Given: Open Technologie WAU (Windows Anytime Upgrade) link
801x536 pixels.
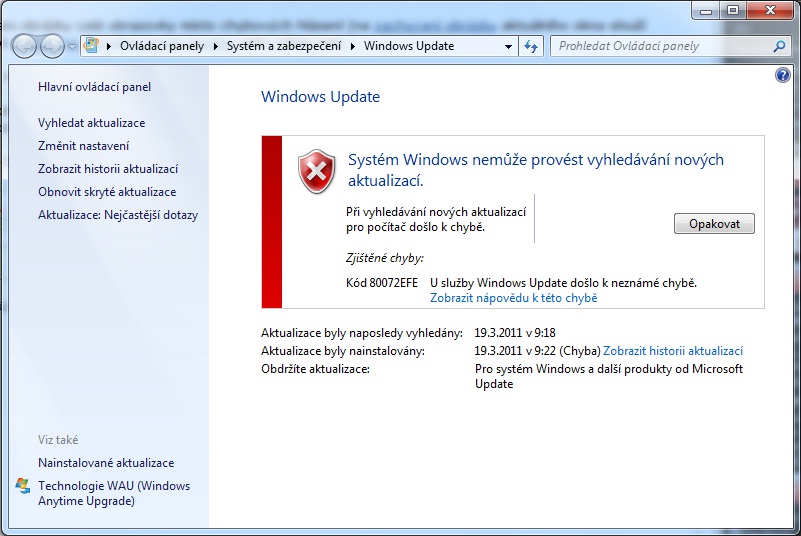Looking at the screenshot, I should click(114, 493).
